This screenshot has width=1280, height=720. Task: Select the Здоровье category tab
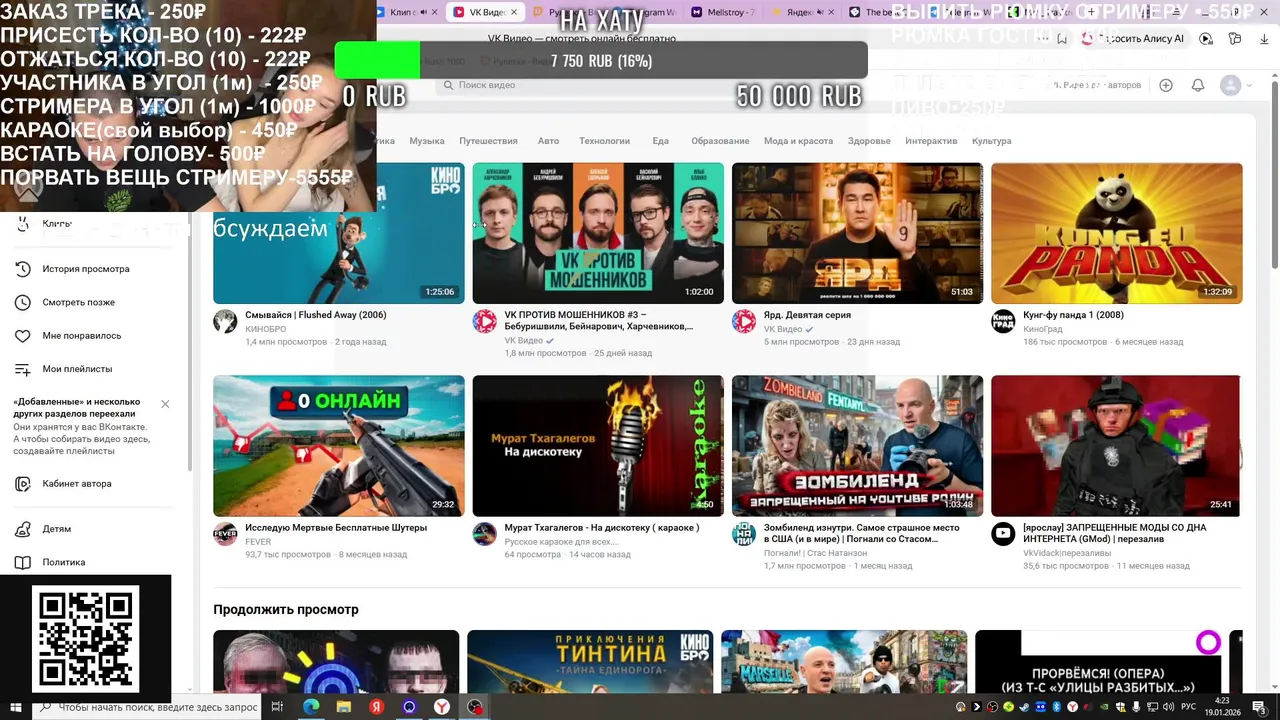point(869,141)
